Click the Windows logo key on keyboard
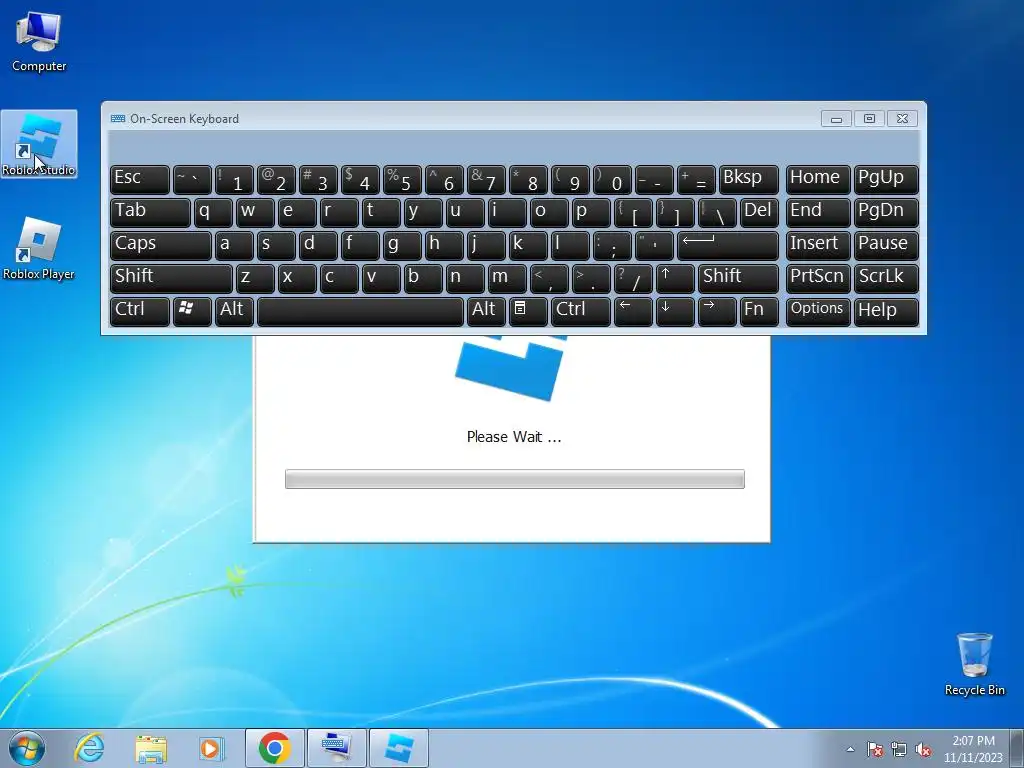The image size is (1024, 768). 191,310
